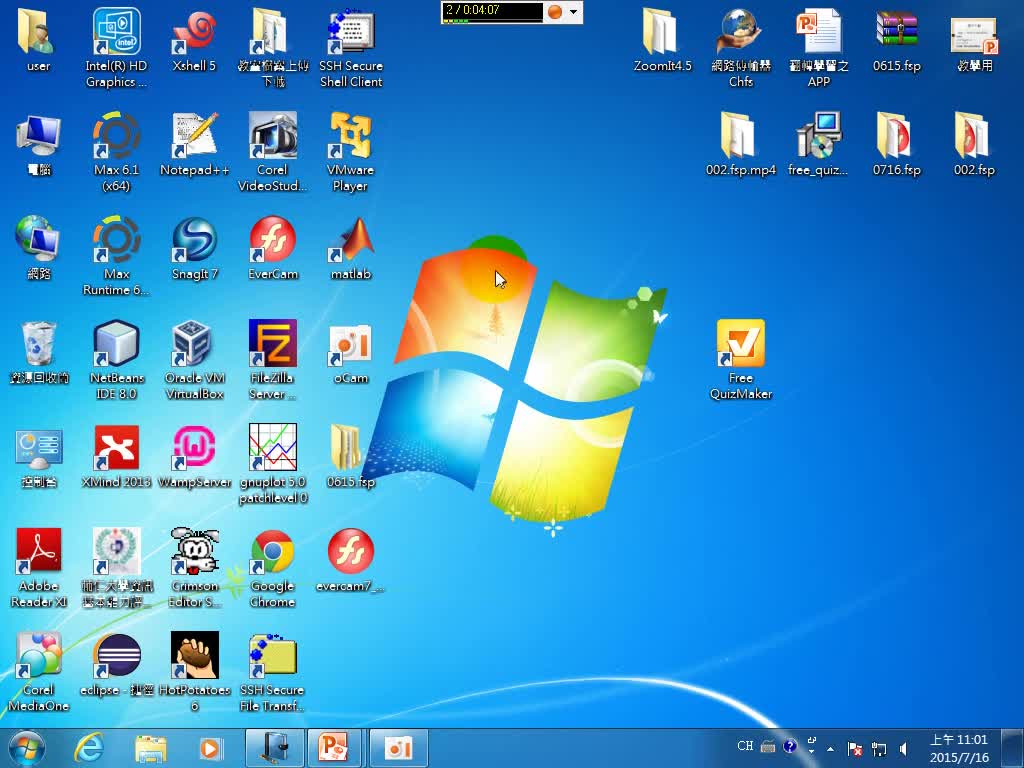Open the Action Center flag icon
This screenshot has width=1024, height=768.
(x=854, y=748)
